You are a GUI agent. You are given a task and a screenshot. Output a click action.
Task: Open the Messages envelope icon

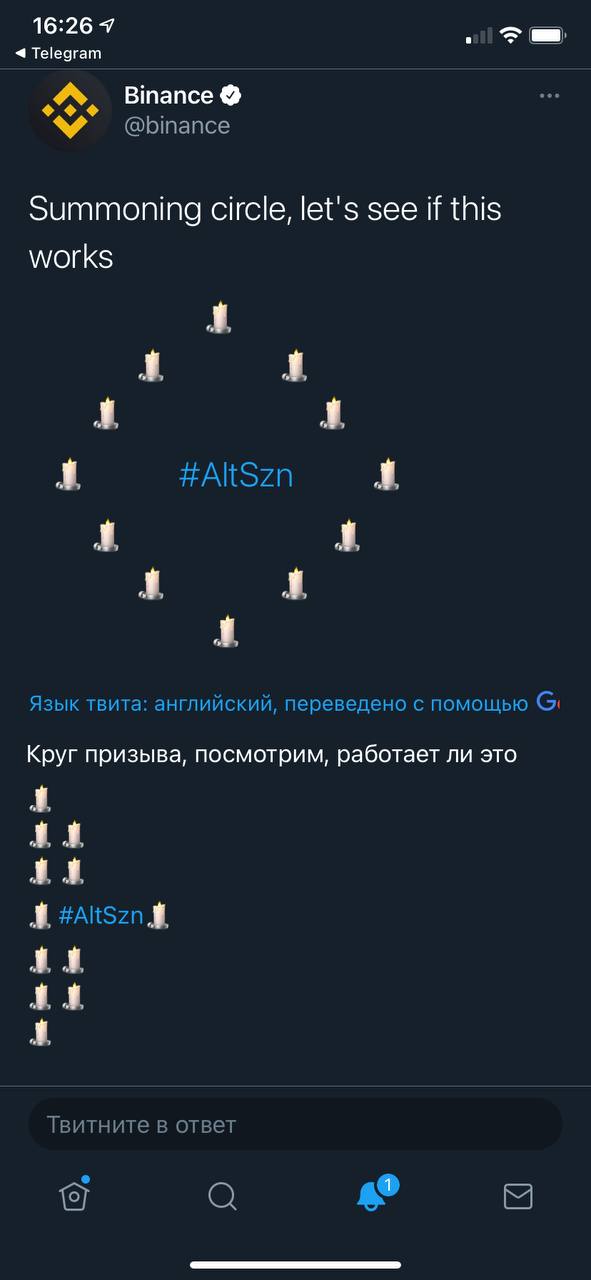[518, 1196]
